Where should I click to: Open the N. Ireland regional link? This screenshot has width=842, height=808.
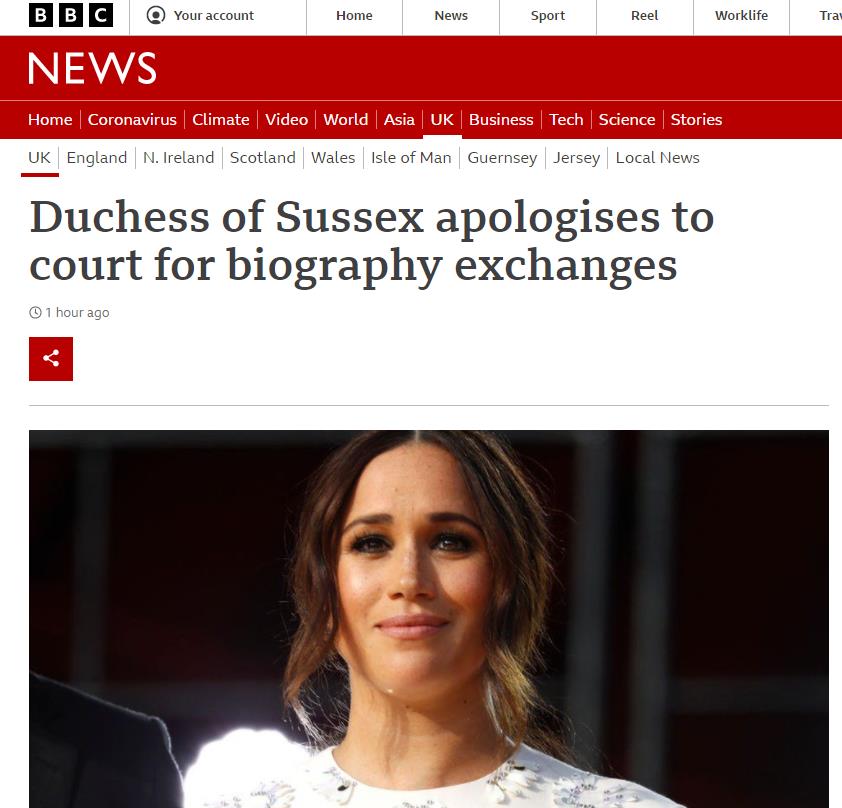(x=178, y=157)
